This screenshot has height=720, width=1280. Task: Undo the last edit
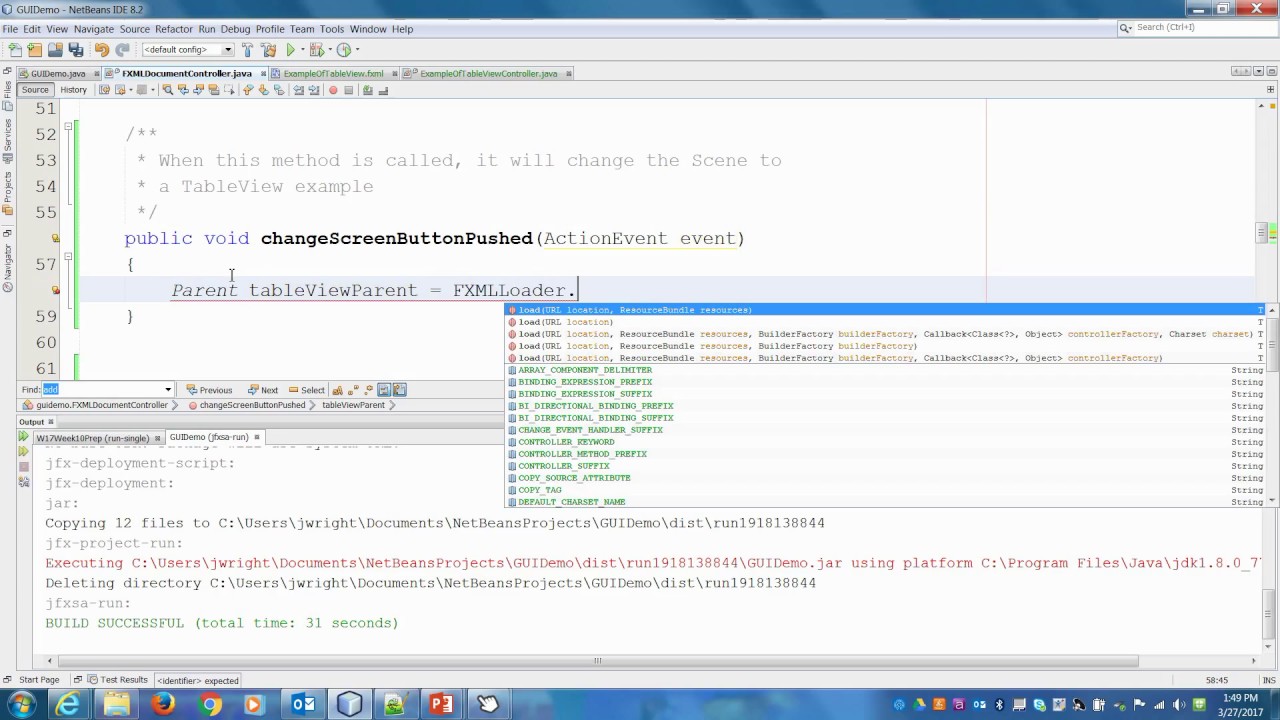tap(101, 50)
